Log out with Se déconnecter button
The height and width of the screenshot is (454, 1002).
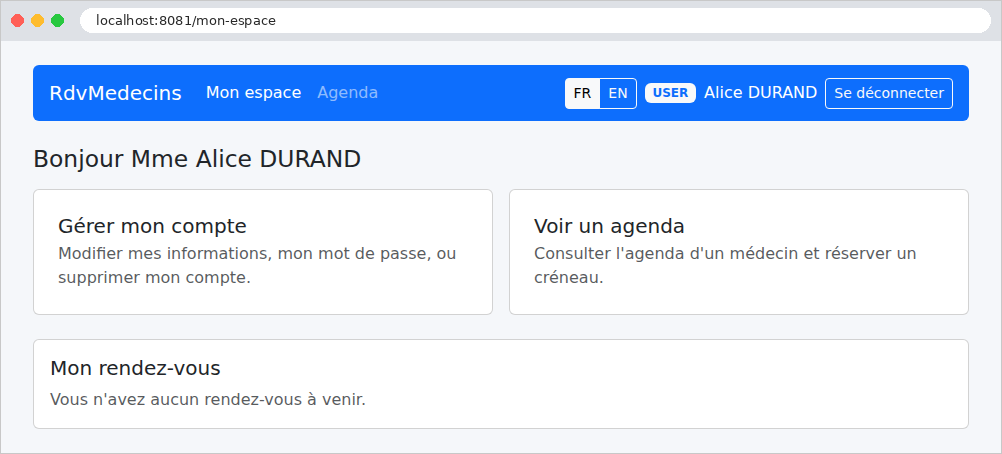[x=889, y=93]
